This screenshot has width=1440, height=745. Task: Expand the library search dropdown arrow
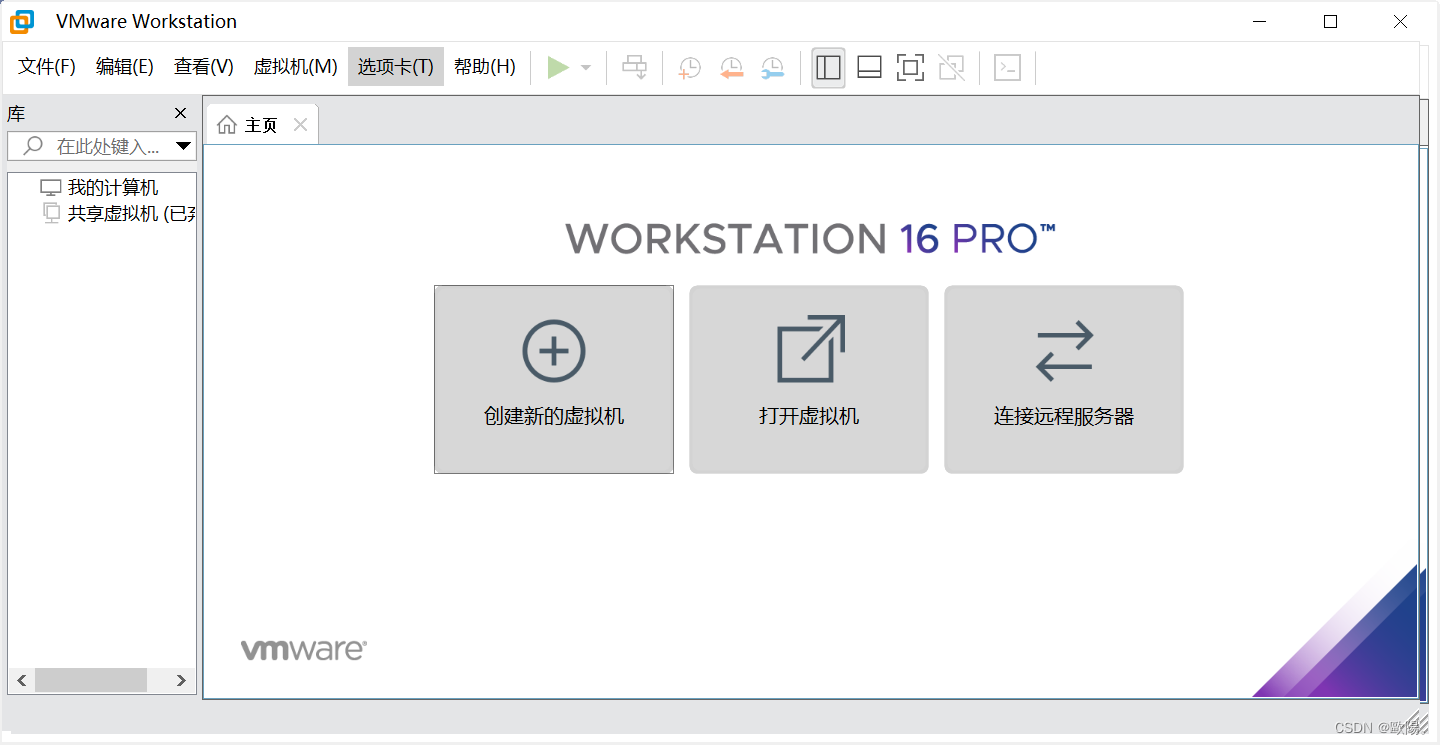[184, 146]
